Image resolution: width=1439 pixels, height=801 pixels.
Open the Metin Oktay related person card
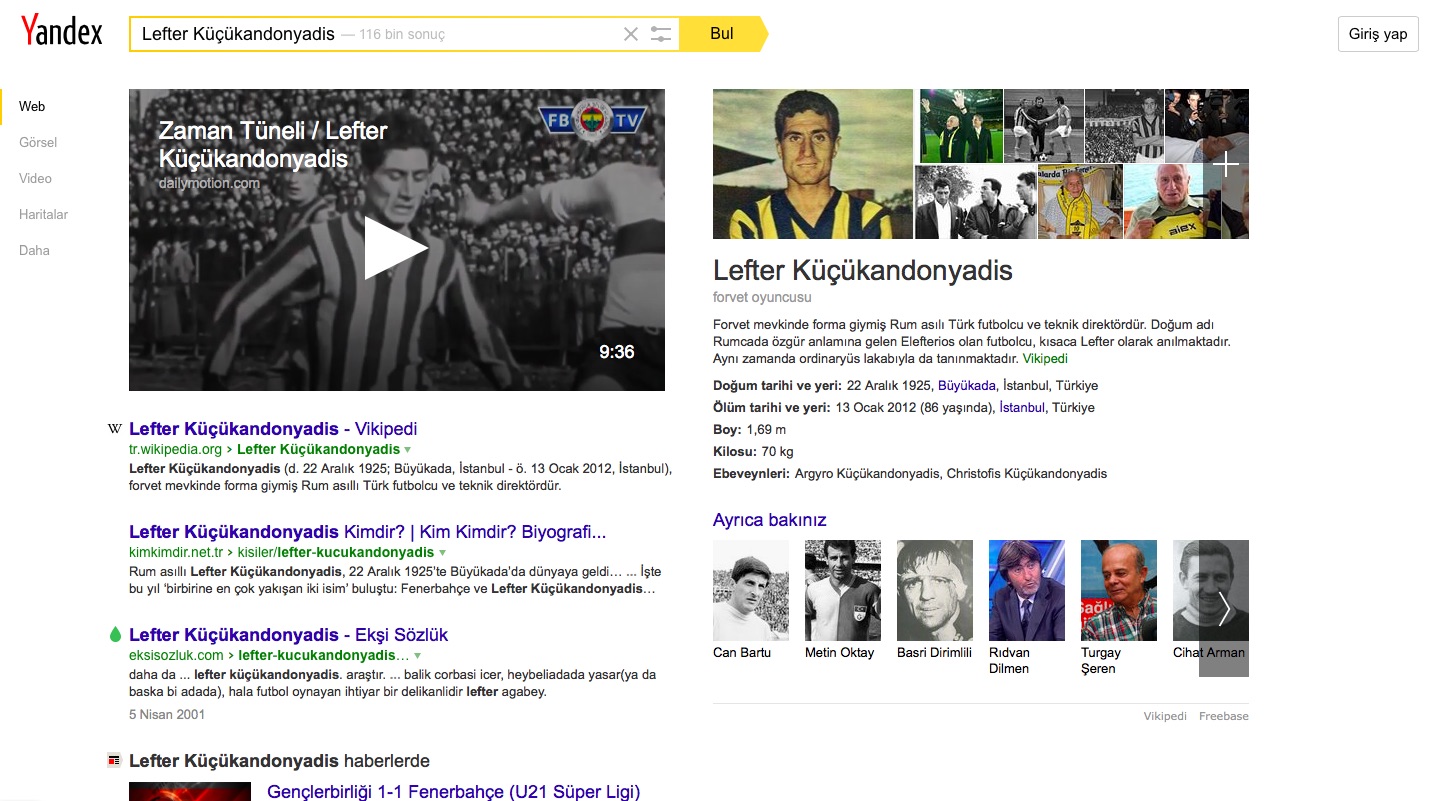point(843,600)
